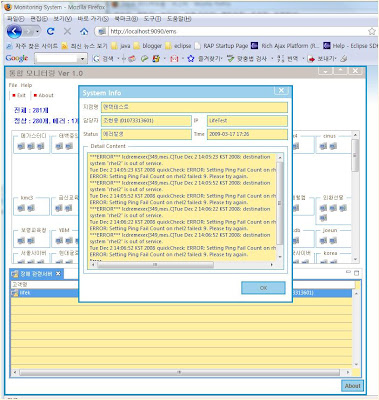Screen dimensions: 379x400
Task: Select the right server icon in kmc3 group
Action: tap(31, 208)
